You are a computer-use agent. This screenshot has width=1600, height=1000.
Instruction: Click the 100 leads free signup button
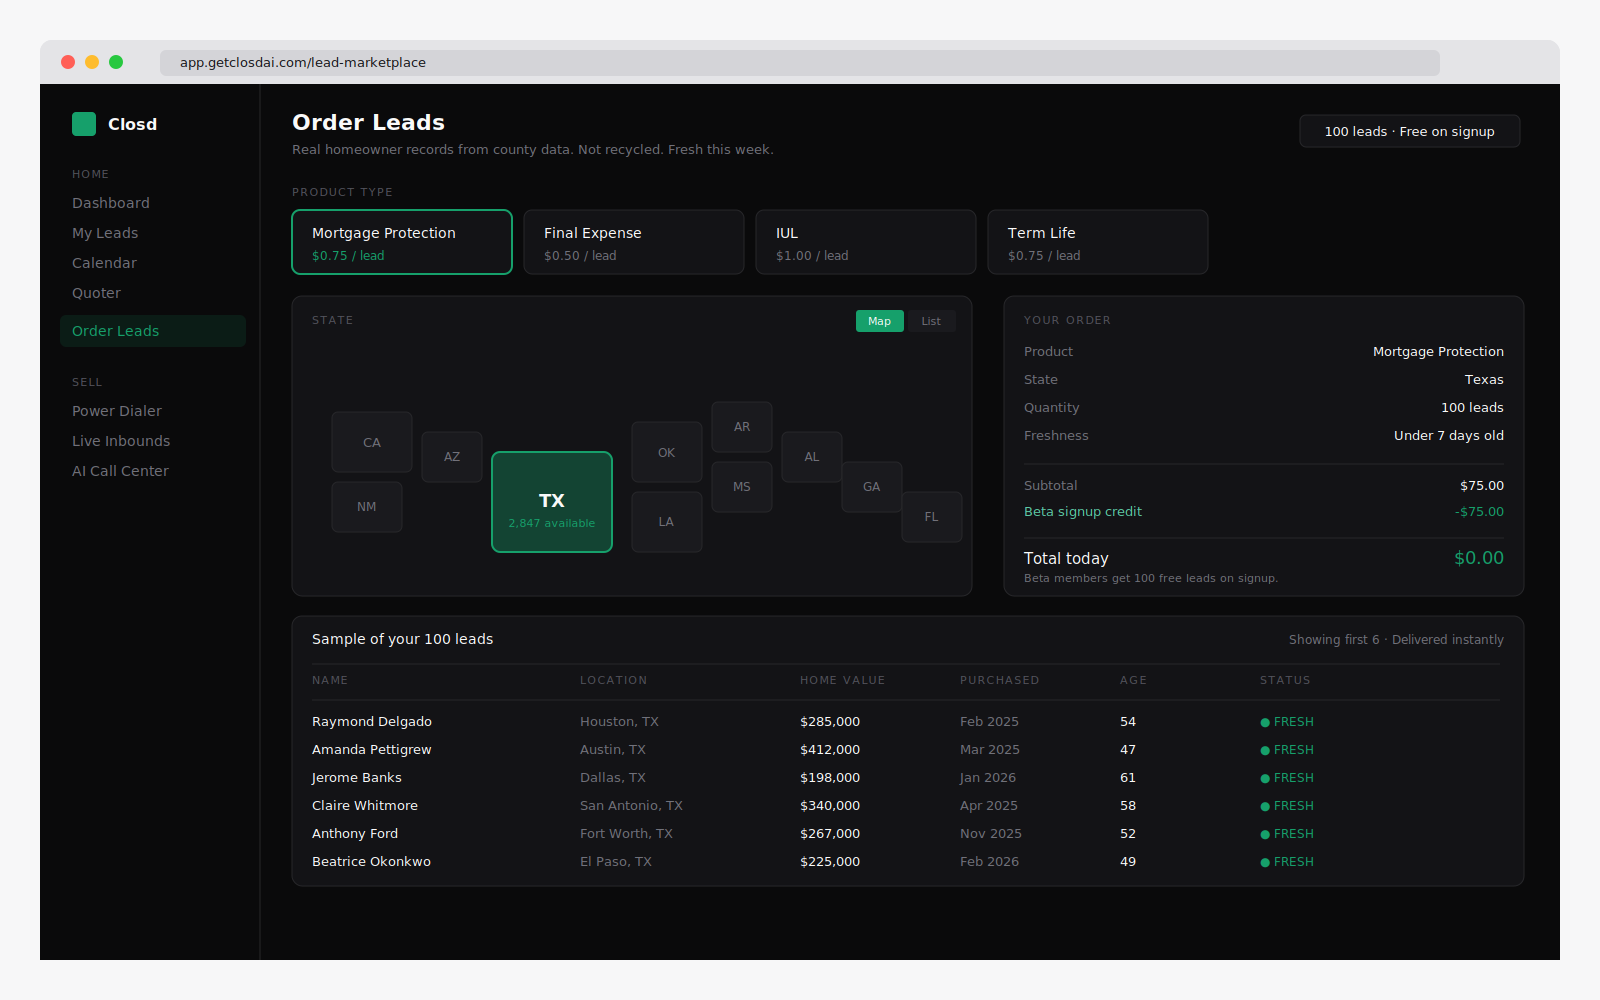pos(1409,131)
